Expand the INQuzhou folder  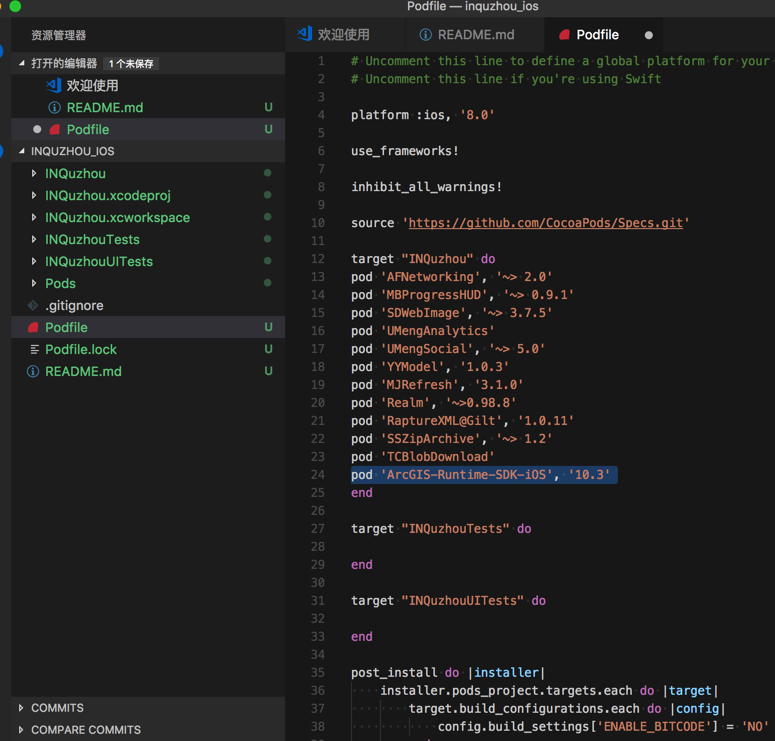(34, 174)
